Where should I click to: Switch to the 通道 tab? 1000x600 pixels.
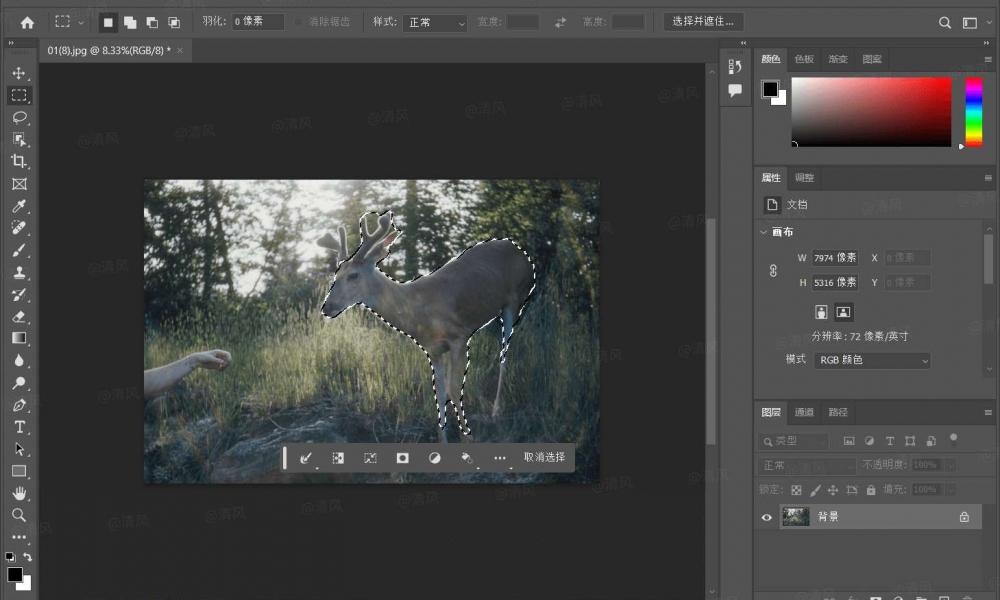[804, 412]
